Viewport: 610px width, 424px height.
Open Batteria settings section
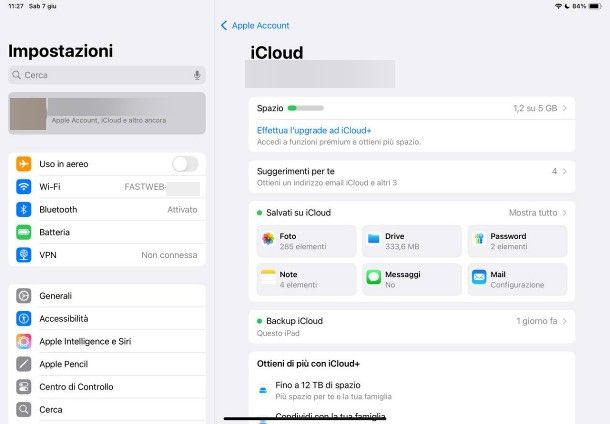[x=107, y=232]
